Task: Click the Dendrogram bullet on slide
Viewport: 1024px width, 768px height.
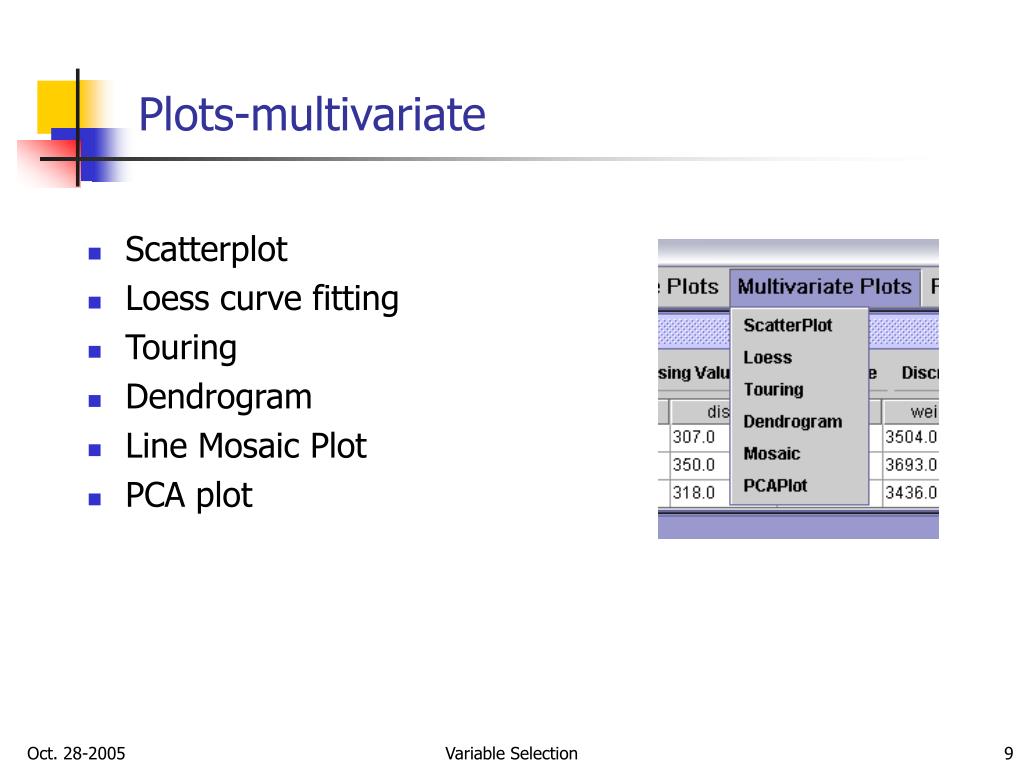Action: pyautogui.click(x=219, y=397)
